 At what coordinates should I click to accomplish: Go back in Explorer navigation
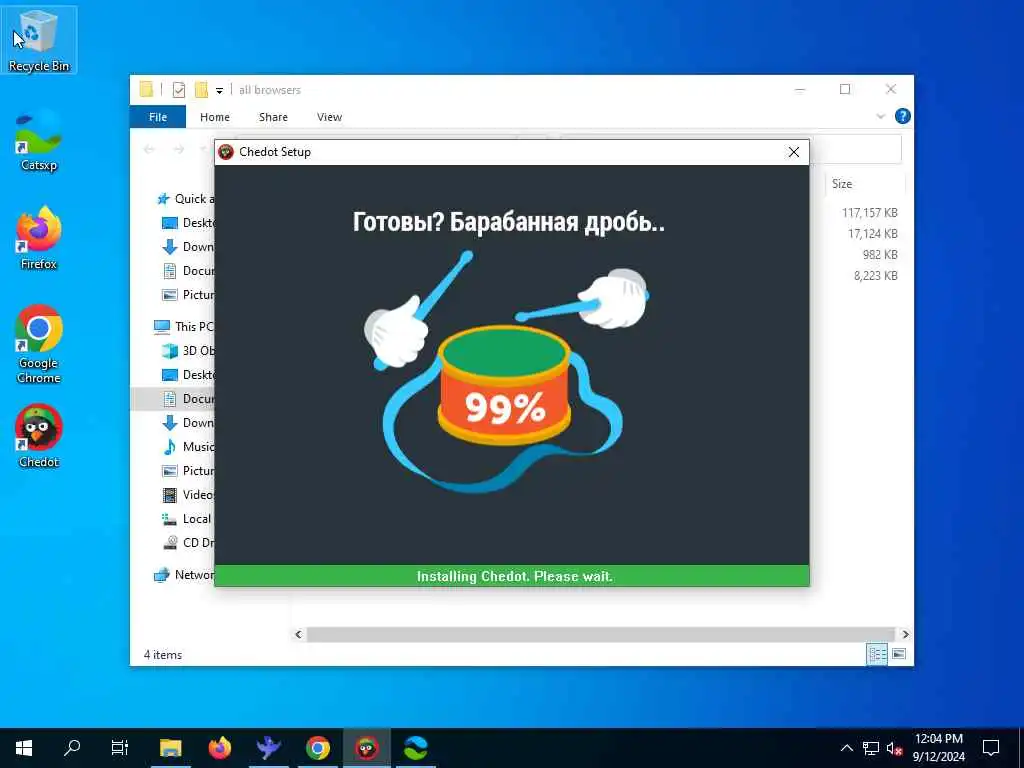[x=149, y=150]
